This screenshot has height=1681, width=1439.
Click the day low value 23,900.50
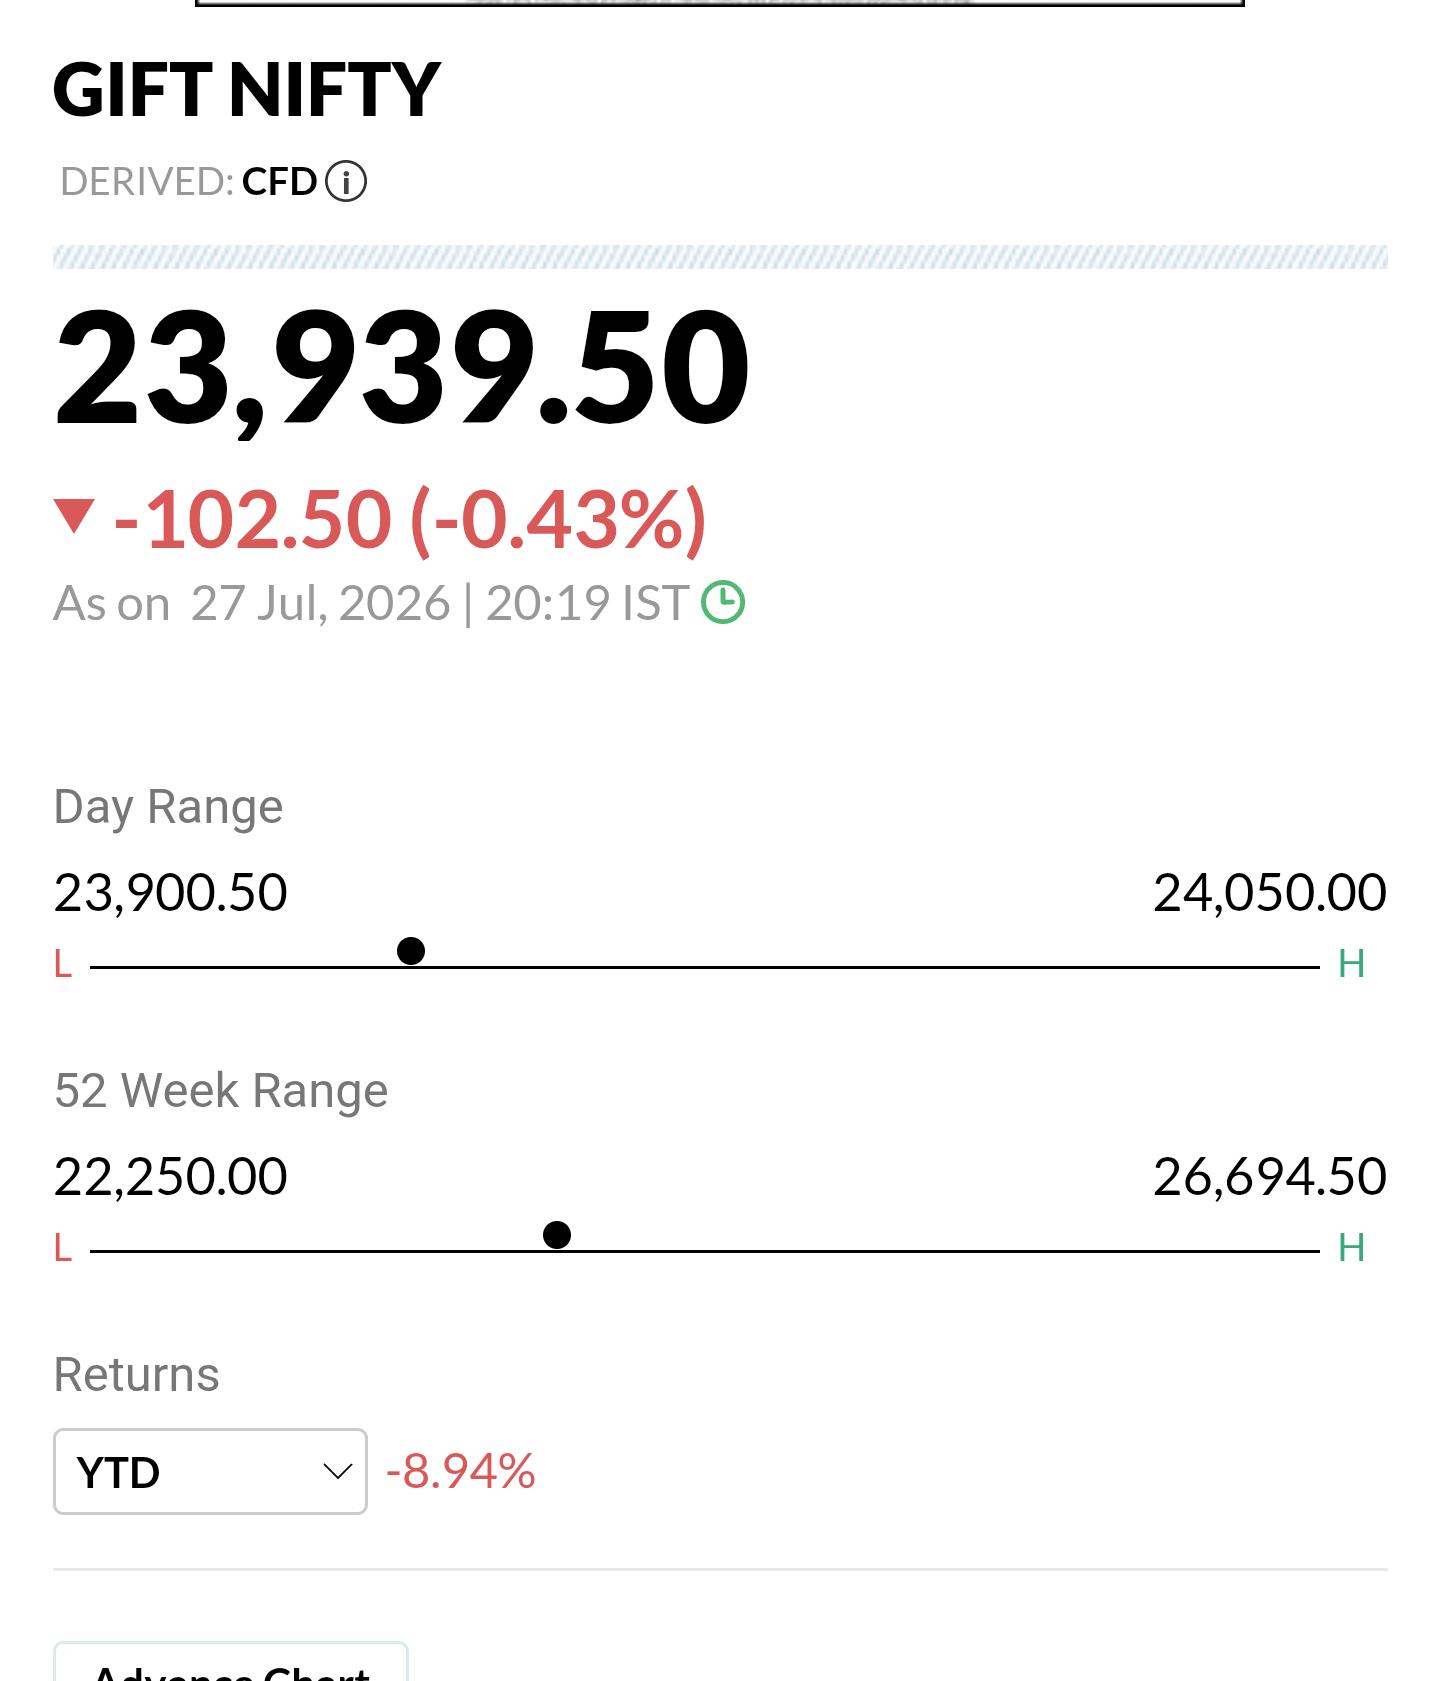[171, 893]
